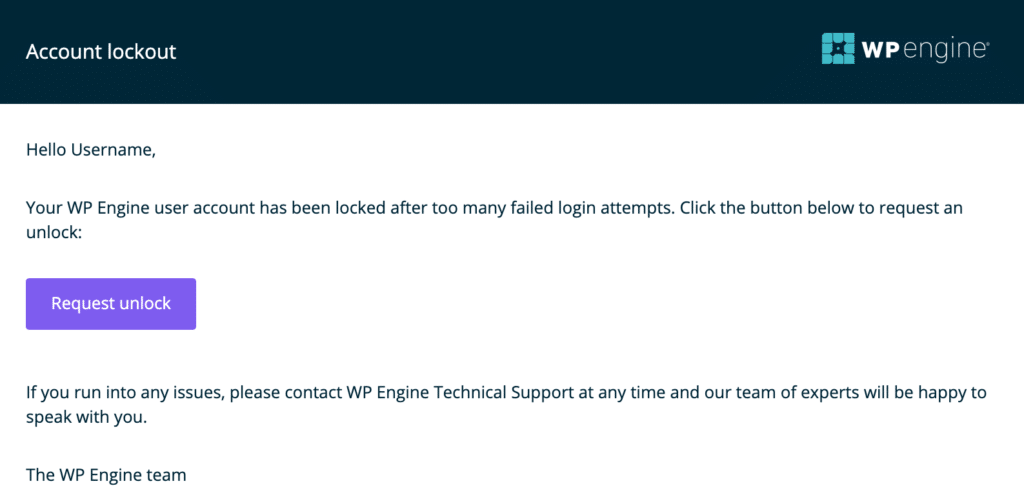Click the word unlock: ending first paragraph
Screen dimensions: 1024x497
pos(54,232)
